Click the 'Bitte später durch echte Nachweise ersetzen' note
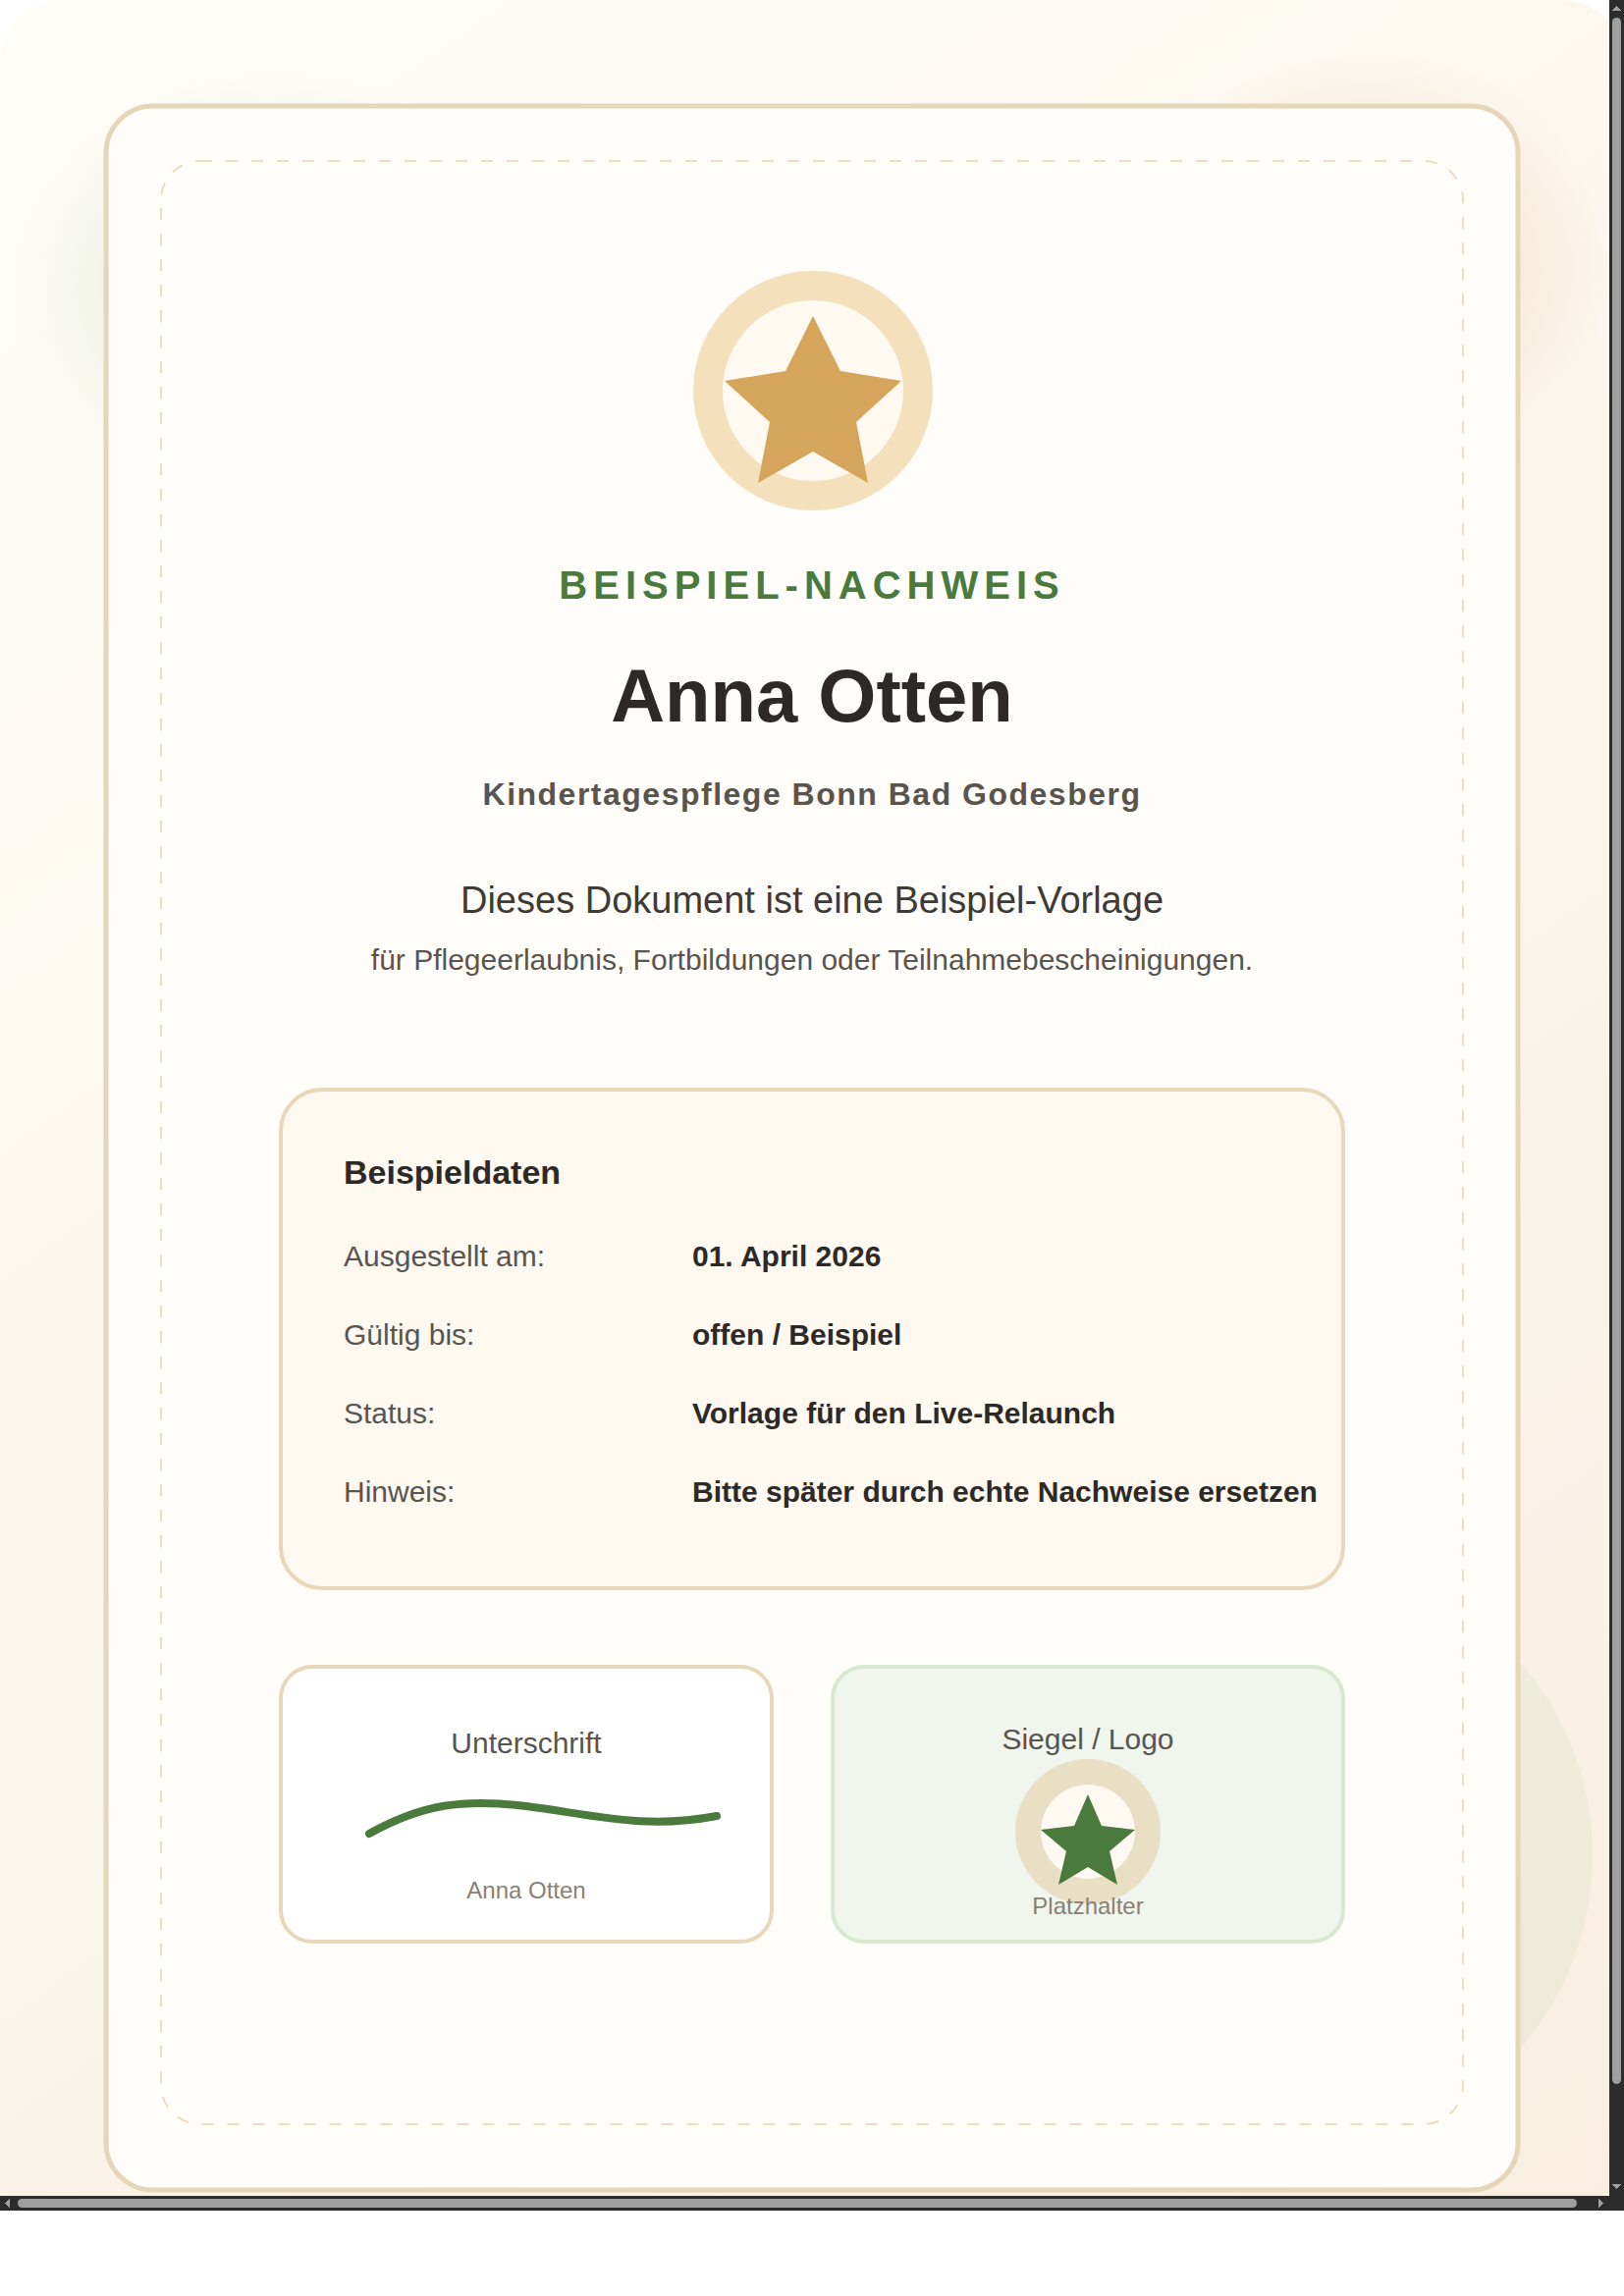 point(1004,1492)
